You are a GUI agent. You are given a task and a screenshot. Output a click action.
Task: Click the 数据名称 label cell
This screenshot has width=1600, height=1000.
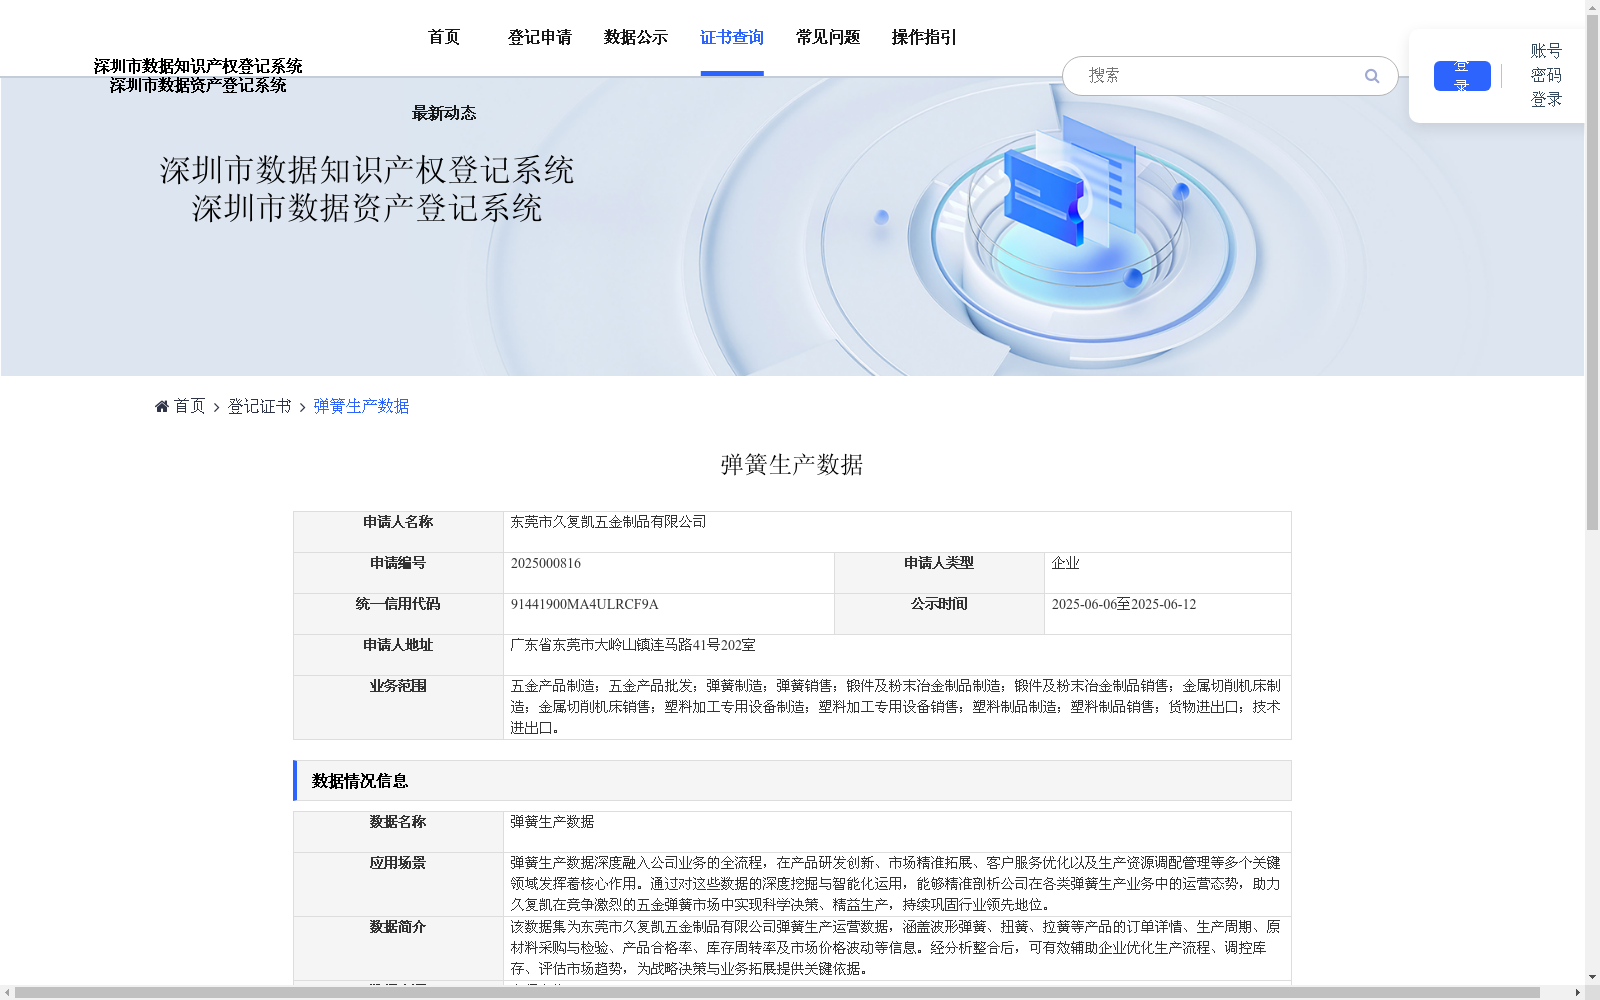pos(398,832)
